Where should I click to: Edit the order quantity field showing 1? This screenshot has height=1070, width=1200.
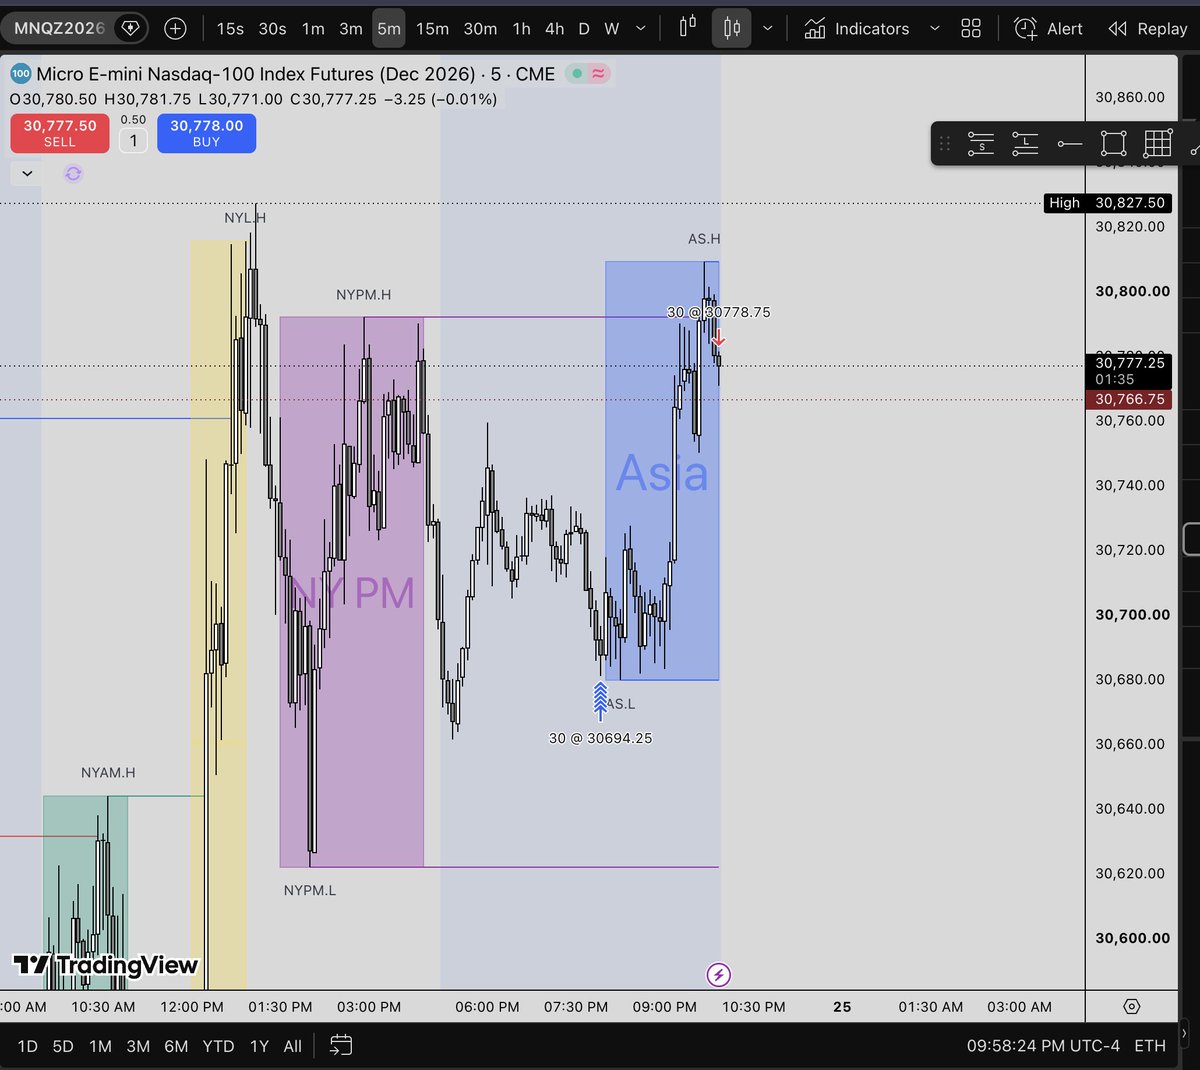133,141
